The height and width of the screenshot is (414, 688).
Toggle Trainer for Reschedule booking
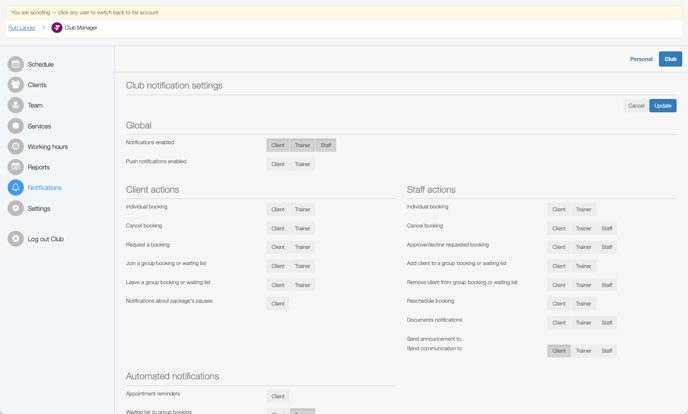pyautogui.click(x=583, y=303)
